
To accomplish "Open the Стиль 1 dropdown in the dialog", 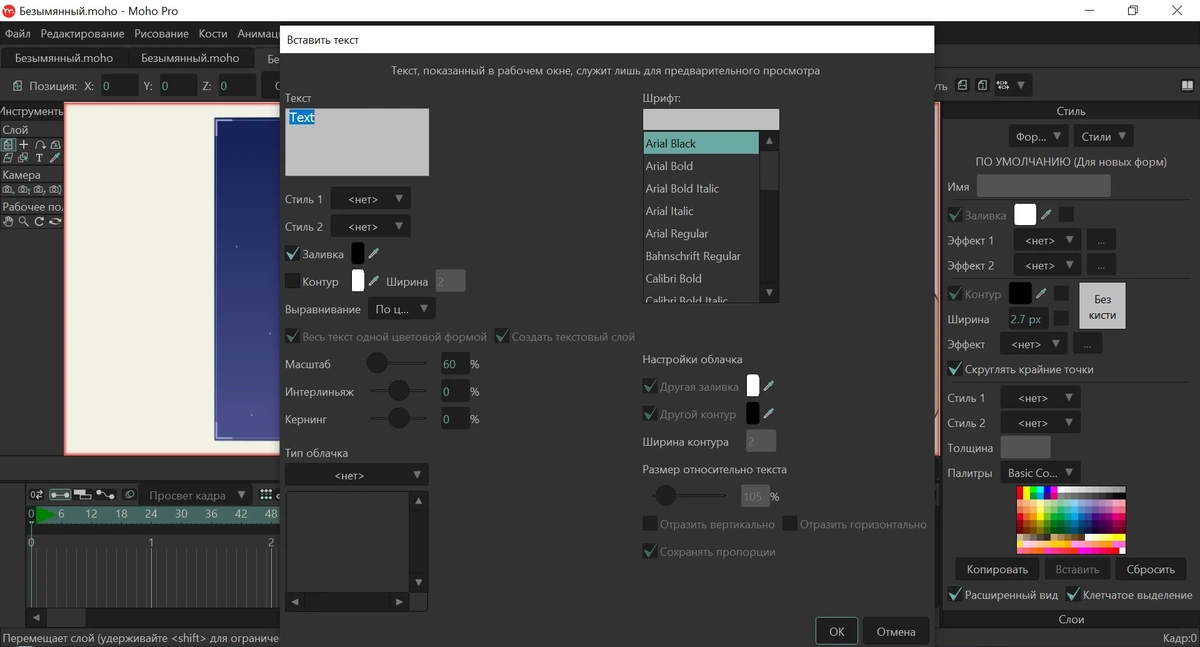I will [370, 199].
